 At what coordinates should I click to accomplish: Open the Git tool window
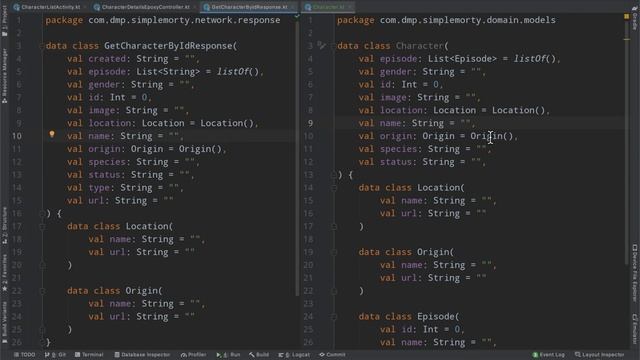tap(55, 355)
